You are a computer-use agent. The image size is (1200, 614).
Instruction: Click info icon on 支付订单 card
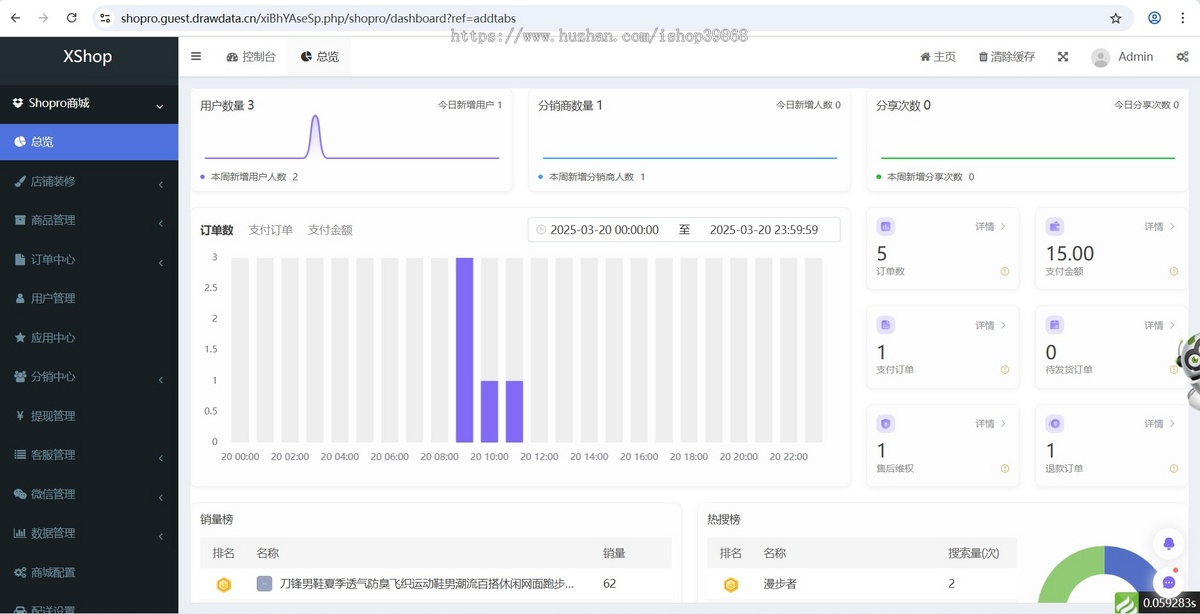point(1005,370)
